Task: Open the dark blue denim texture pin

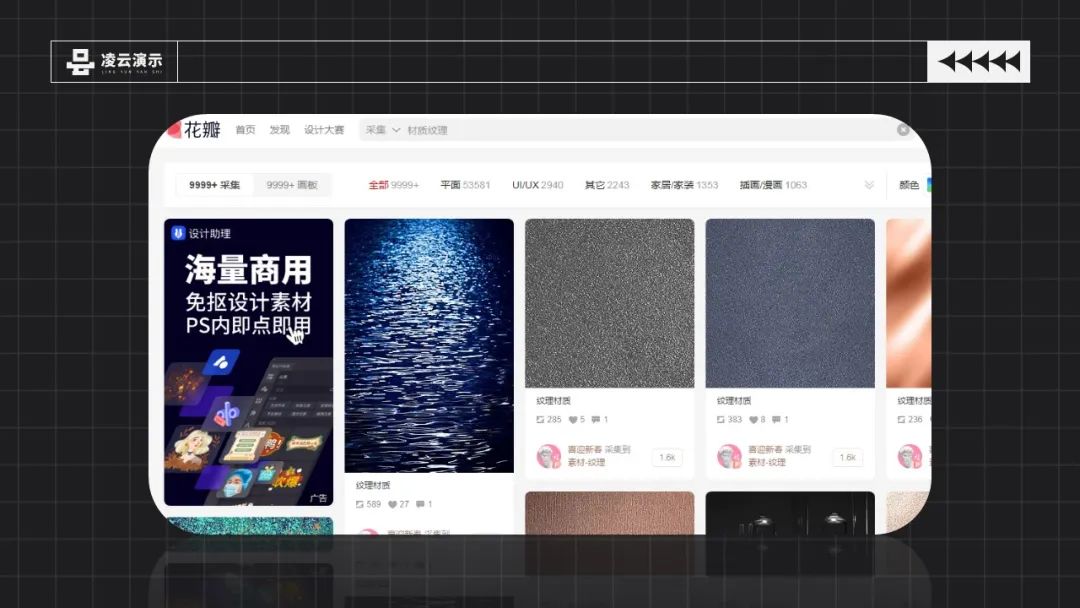Action: (x=790, y=304)
